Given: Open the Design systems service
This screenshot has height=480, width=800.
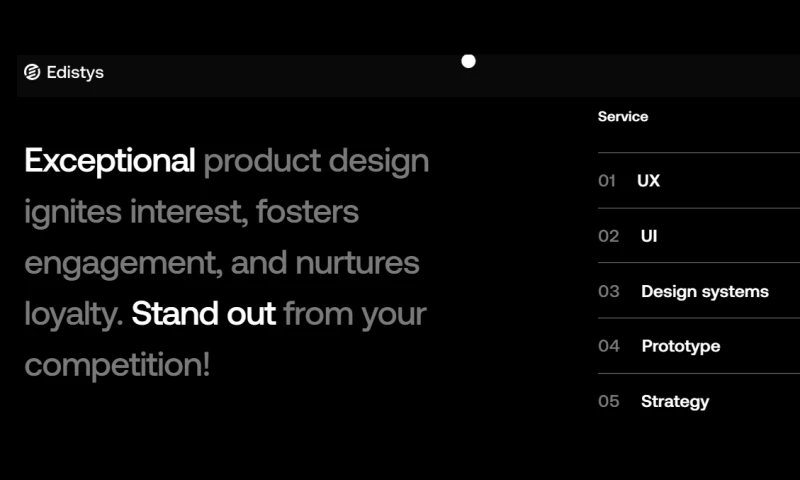Looking at the screenshot, I should [x=704, y=291].
